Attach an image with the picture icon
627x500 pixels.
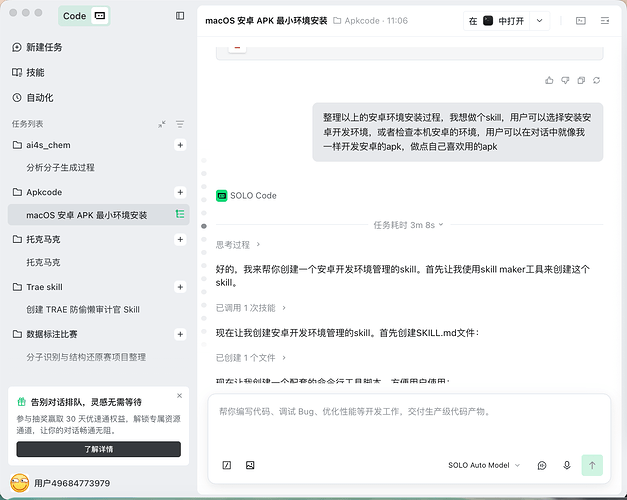(250, 465)
